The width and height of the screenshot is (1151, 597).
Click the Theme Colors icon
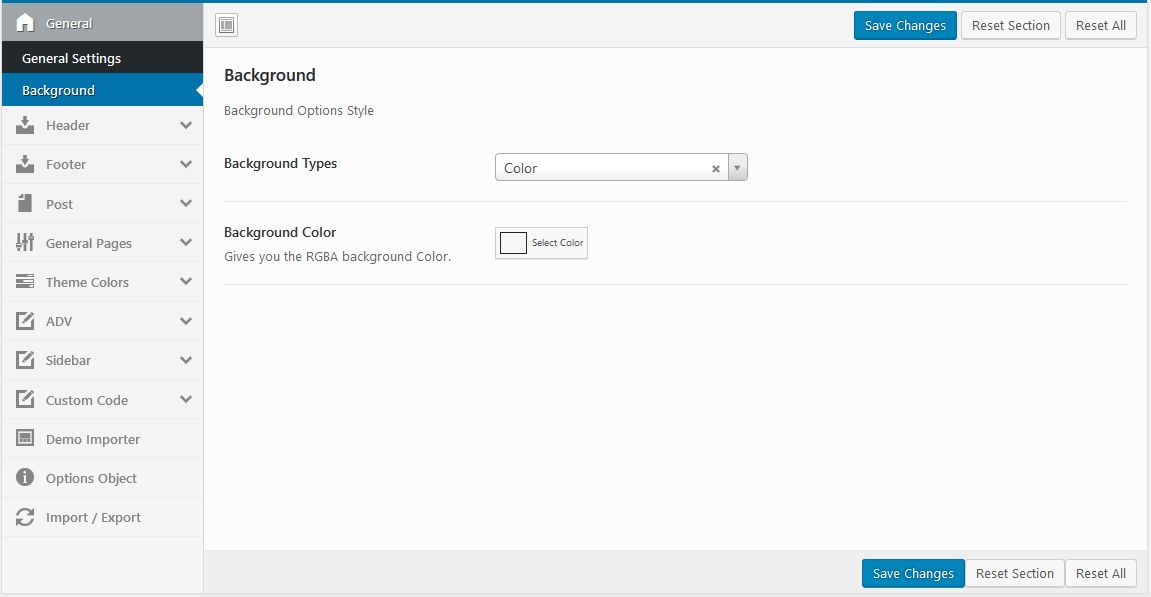pyautogui.click(x=26, y=282)
